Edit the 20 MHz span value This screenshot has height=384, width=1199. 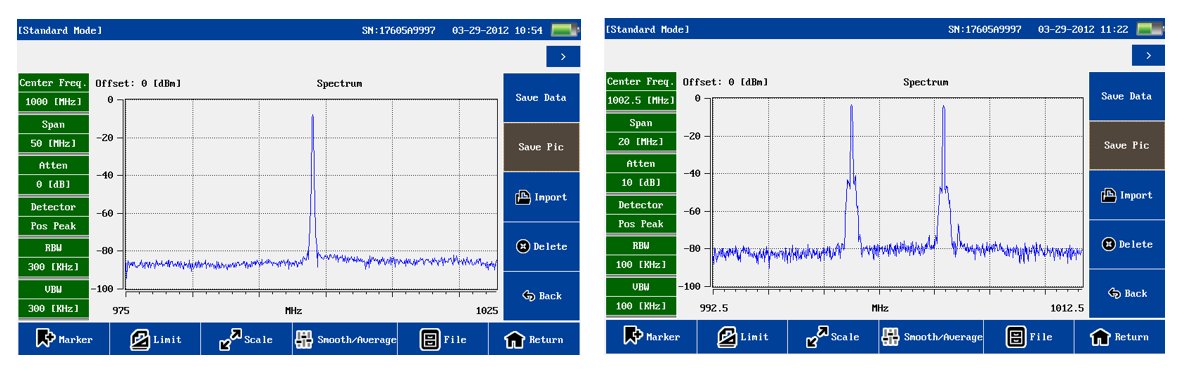641,142
